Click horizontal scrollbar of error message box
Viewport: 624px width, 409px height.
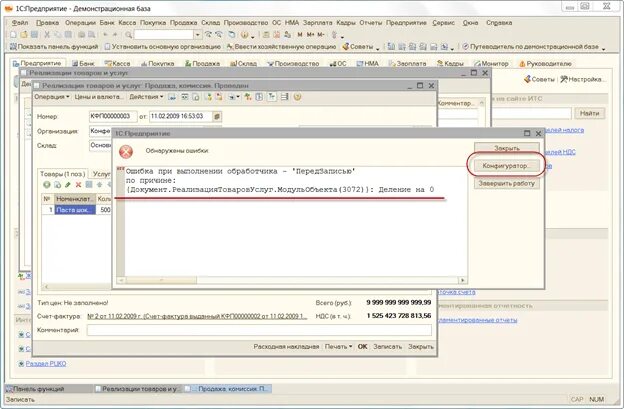293,280
